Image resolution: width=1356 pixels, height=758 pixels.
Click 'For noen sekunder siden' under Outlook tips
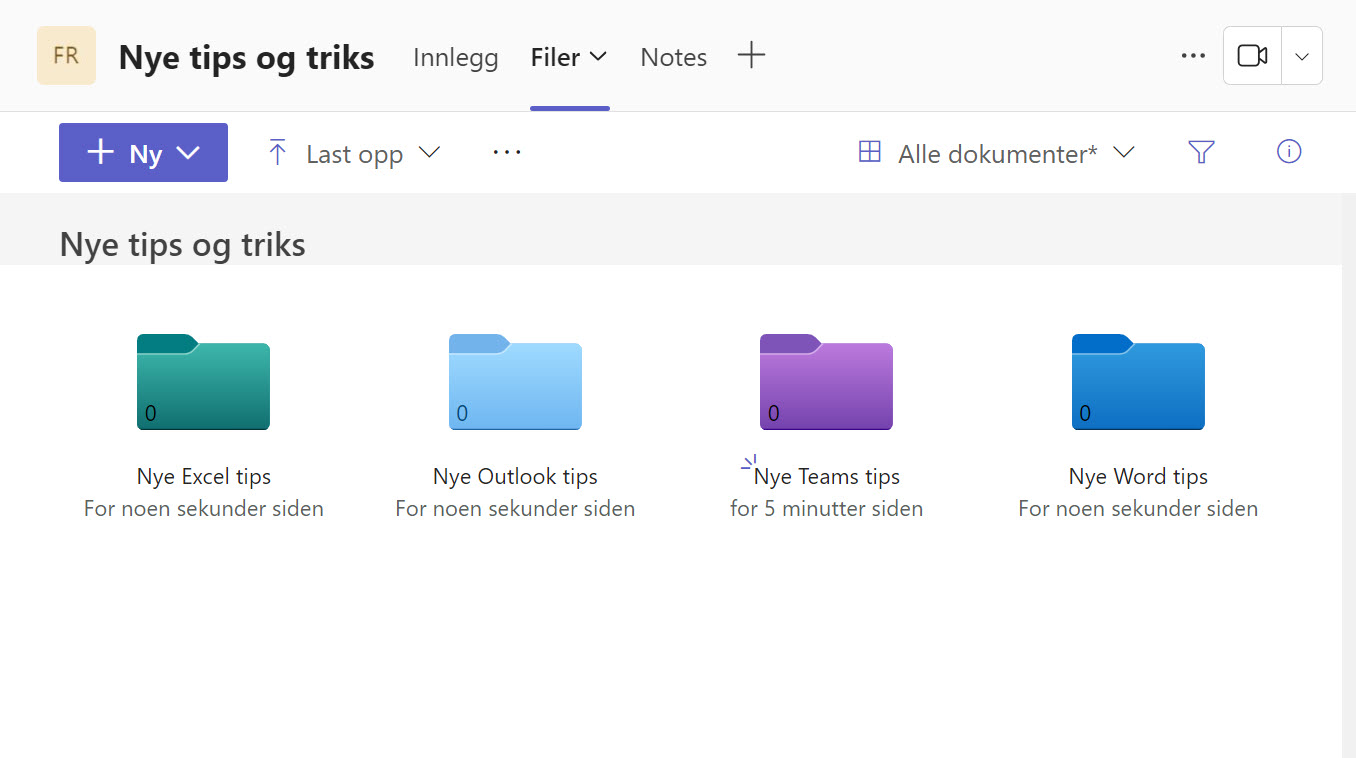point(515,509)
